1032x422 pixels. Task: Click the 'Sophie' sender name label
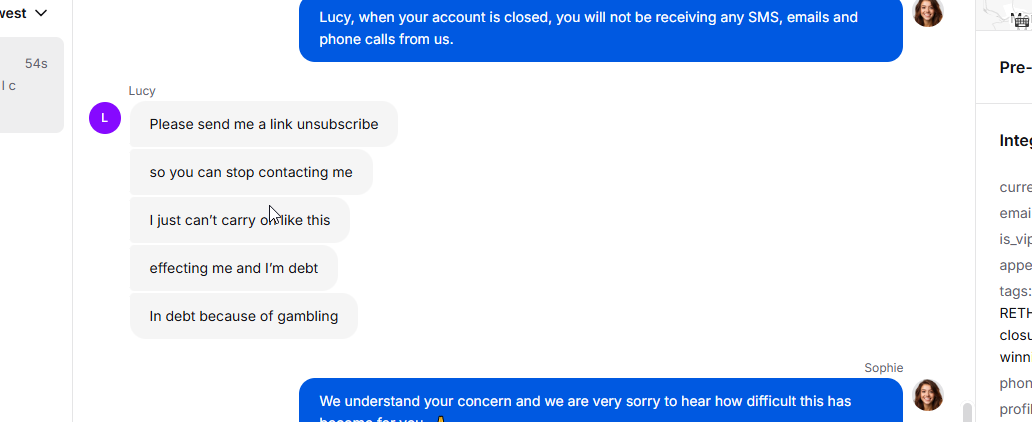[x=883, y=368]
